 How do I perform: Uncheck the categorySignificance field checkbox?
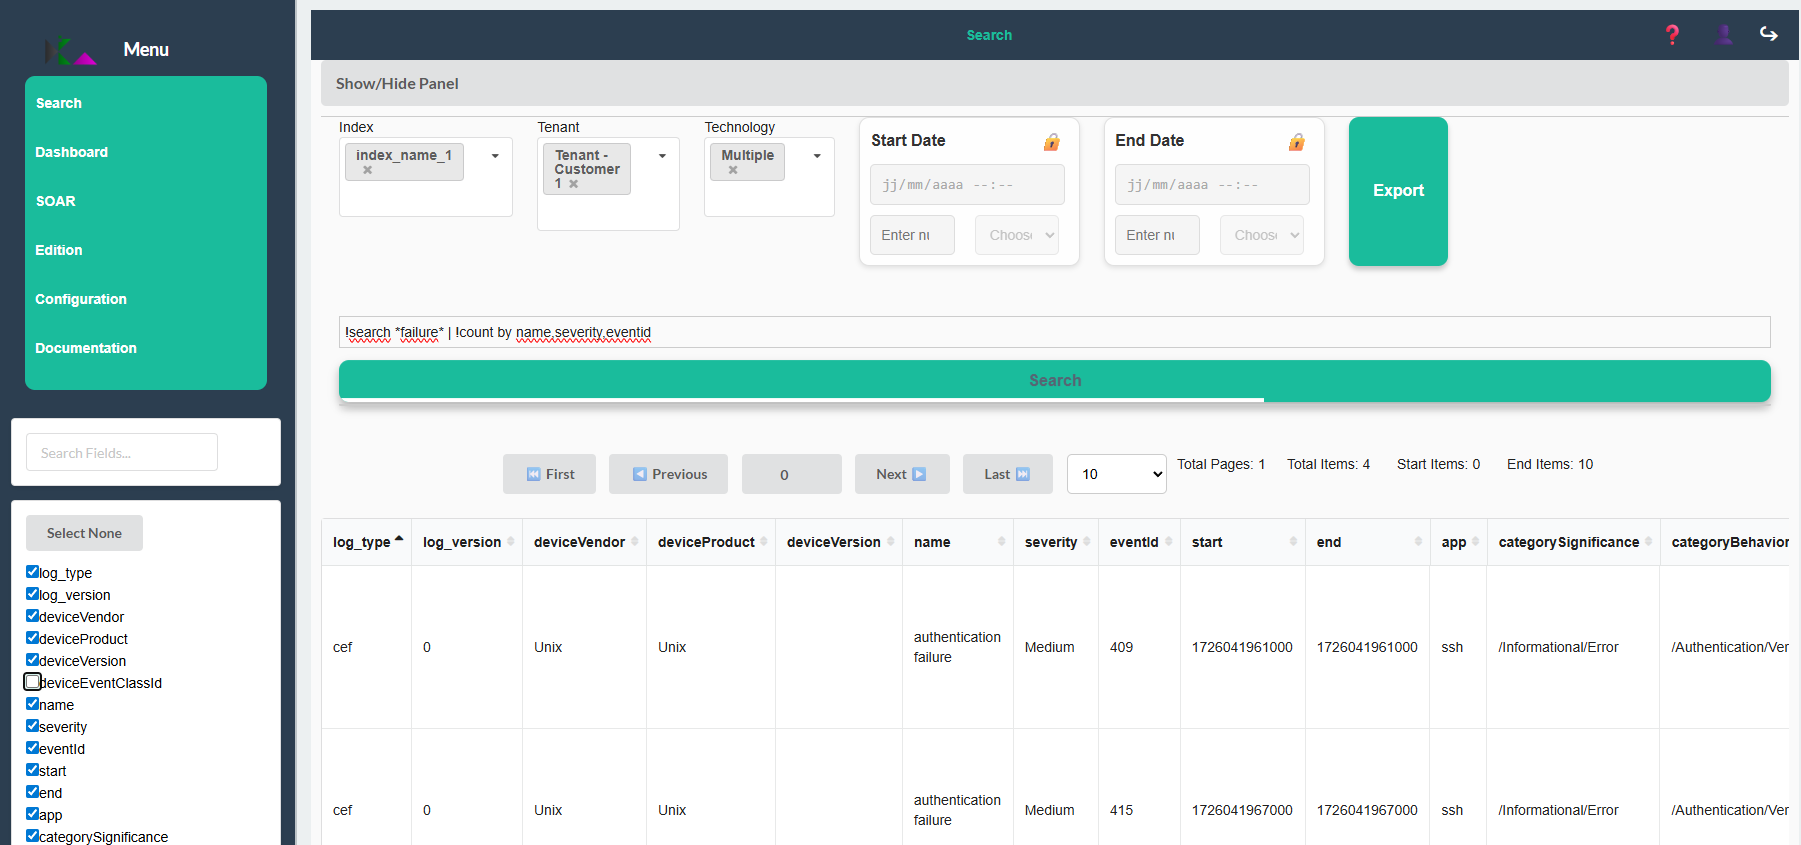[32, 836]
